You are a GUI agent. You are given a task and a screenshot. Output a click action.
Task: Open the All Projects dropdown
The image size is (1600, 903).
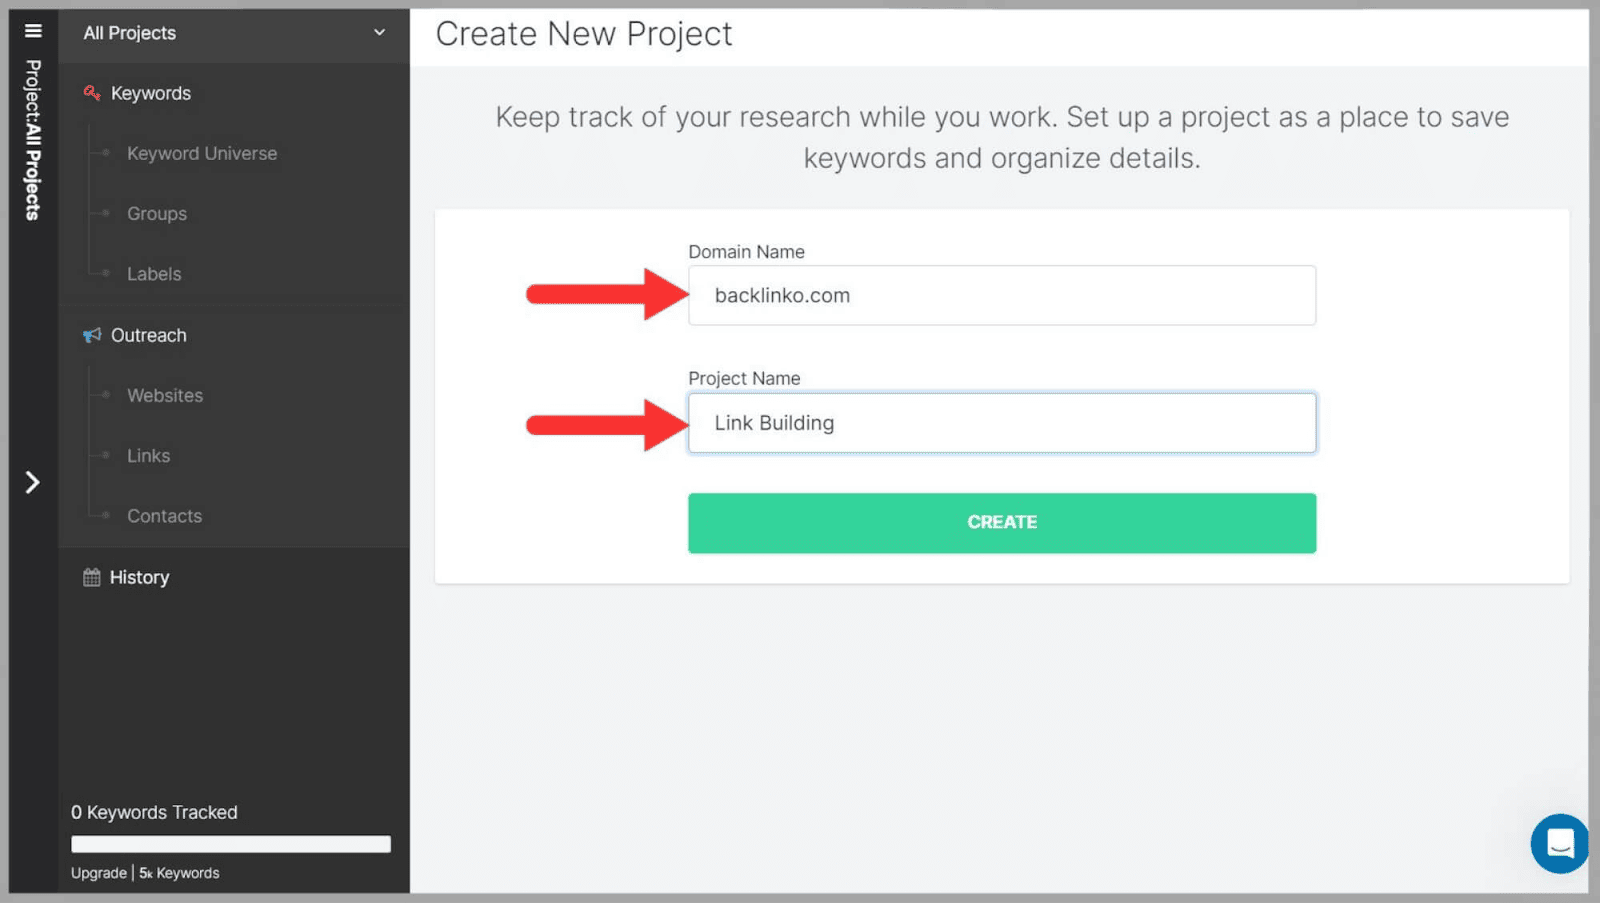point(234,33)
